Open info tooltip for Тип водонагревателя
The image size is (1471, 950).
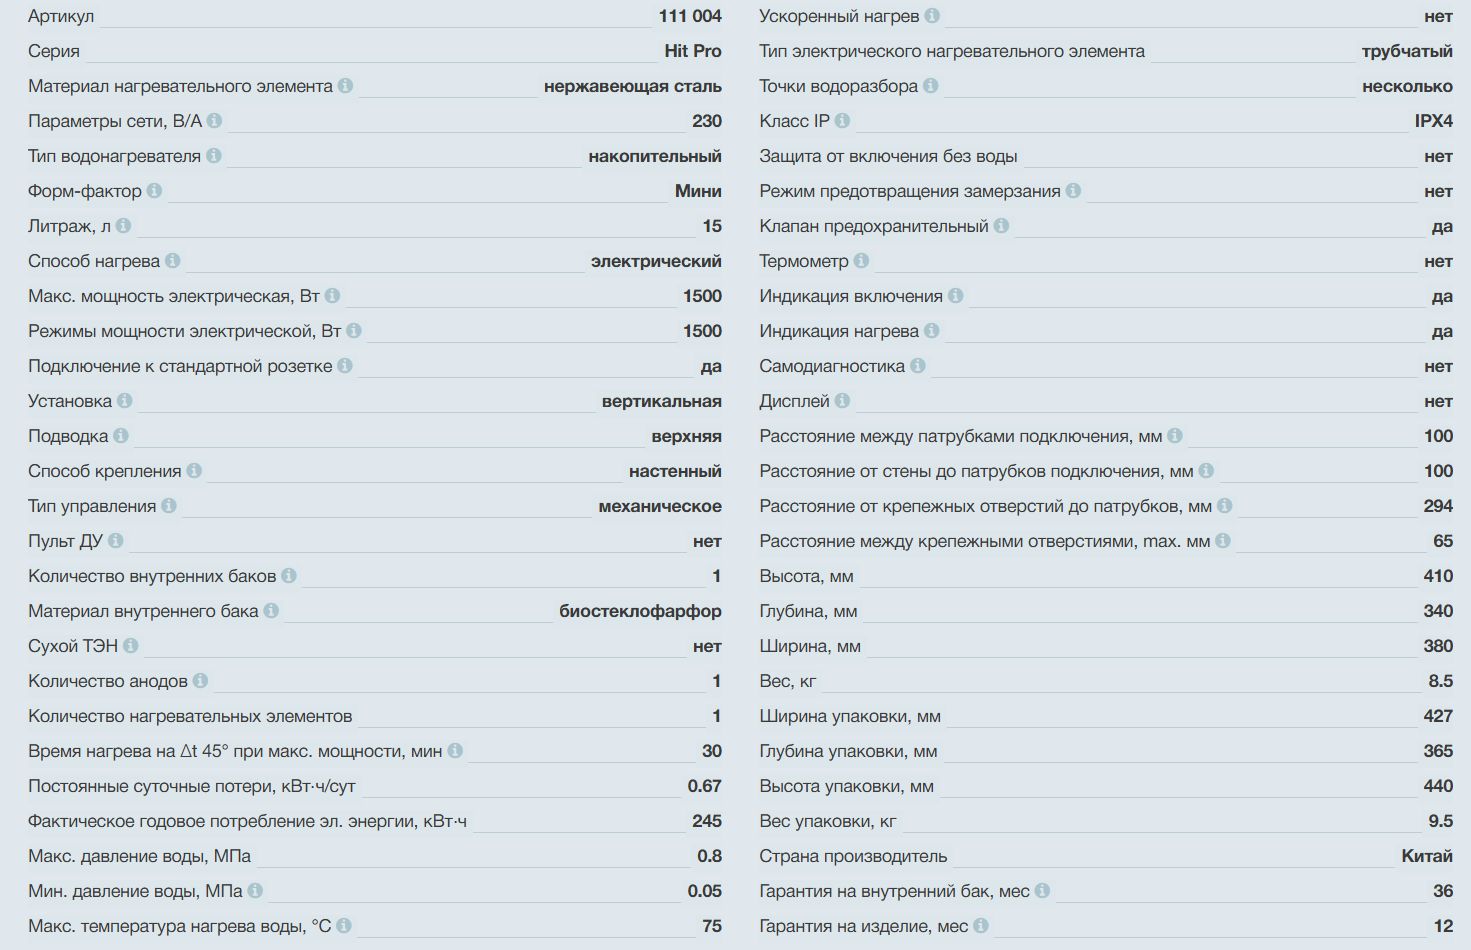tap(213, 156)
